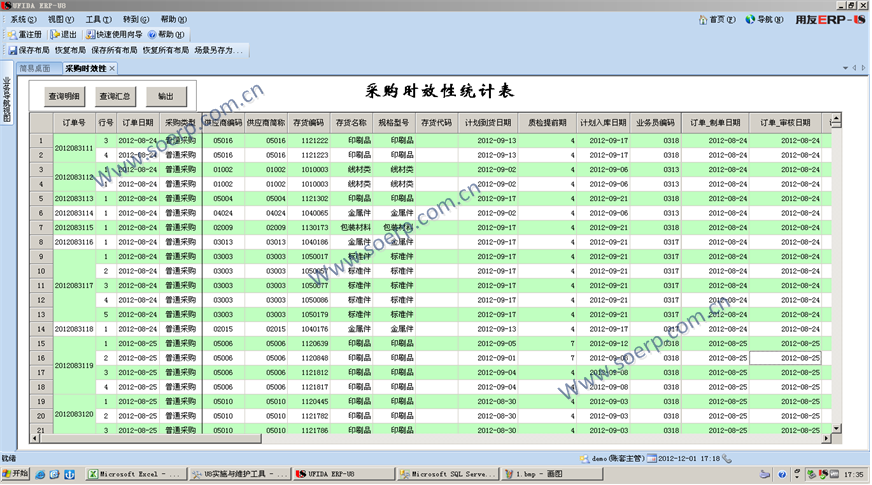
Task: Click the 退出 exit icon
Action: [x=55, y=34]
